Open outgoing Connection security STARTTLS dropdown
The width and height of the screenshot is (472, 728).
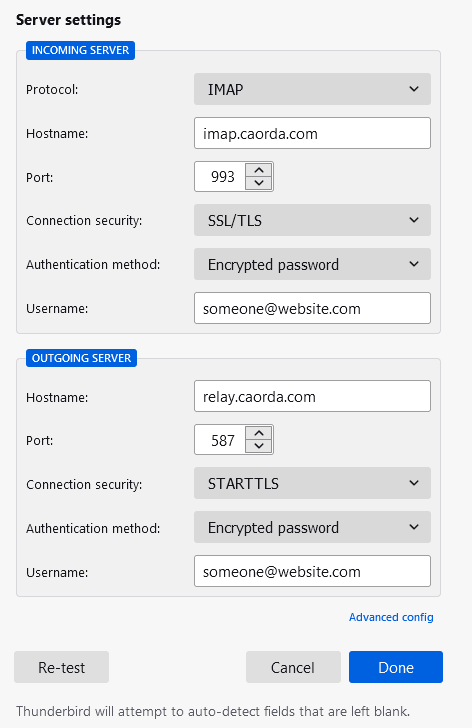pos(312,483)
